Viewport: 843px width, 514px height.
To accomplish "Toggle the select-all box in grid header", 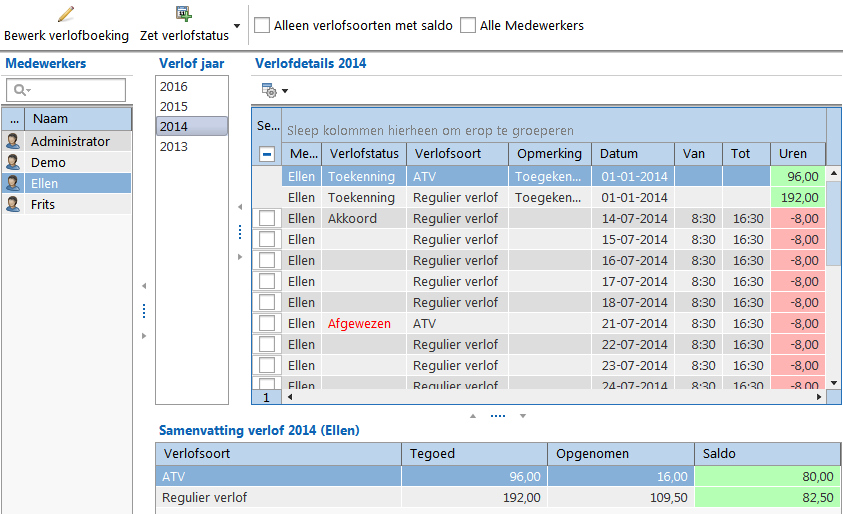I will (267, 154).
